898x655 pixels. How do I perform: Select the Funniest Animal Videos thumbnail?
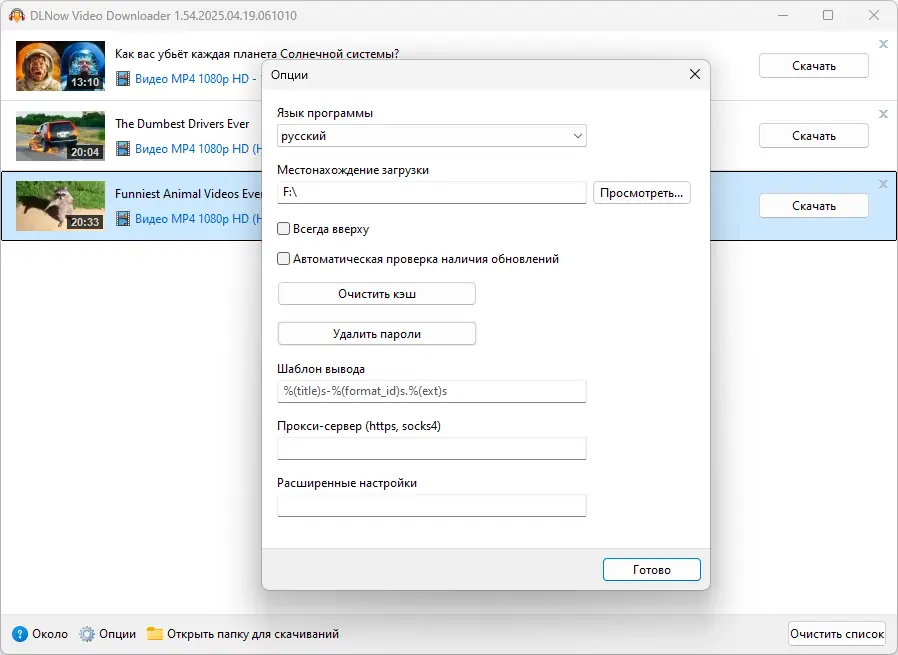[60, 205]
